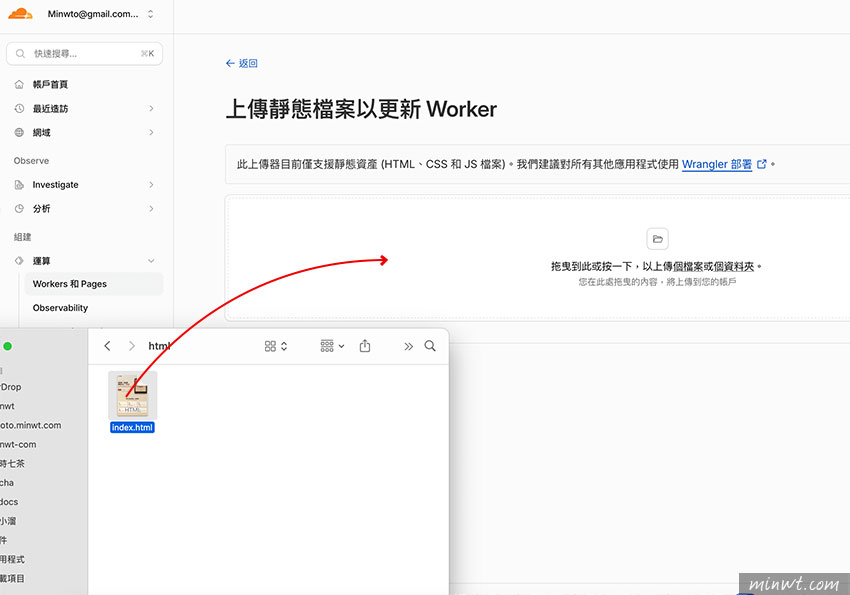The height and width of the screenshot is (595, 850).
Task: Open the Minwto@gmail.com account switcher
Action: pos(100,14)
